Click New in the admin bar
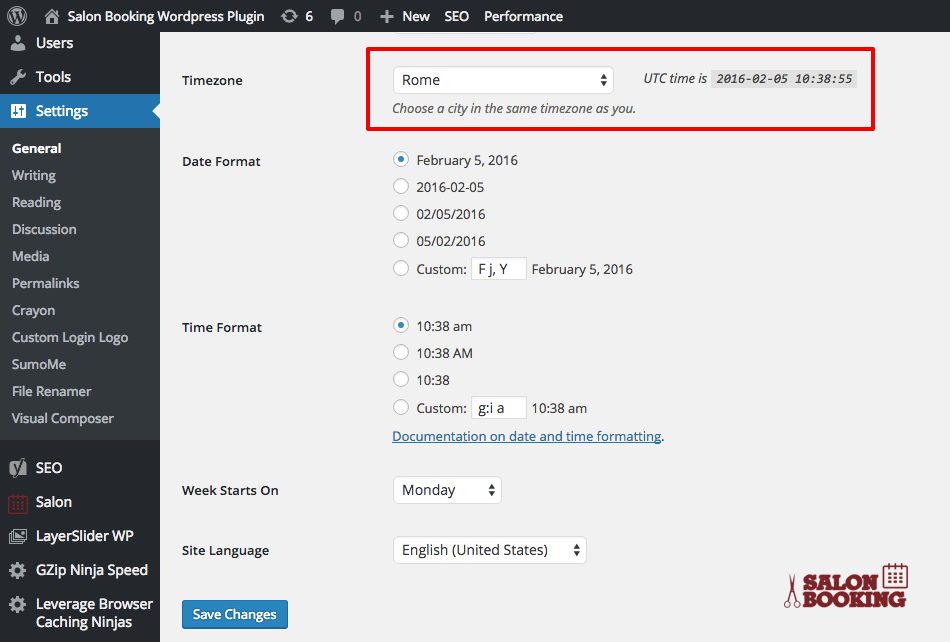This screenshot has height=642, width=950. point(416,16)
